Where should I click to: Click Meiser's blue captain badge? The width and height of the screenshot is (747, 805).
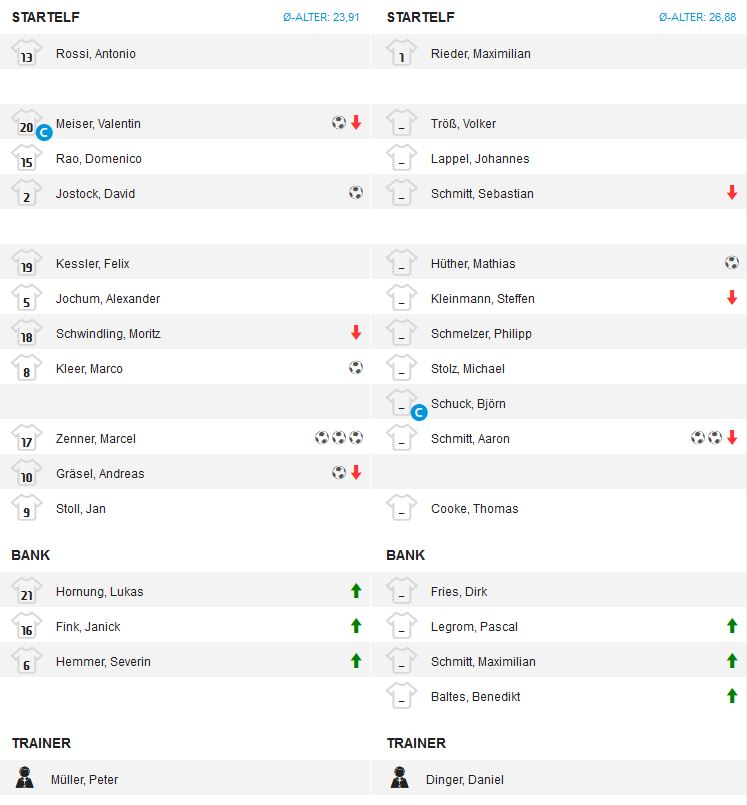click(x=44, y=131)
